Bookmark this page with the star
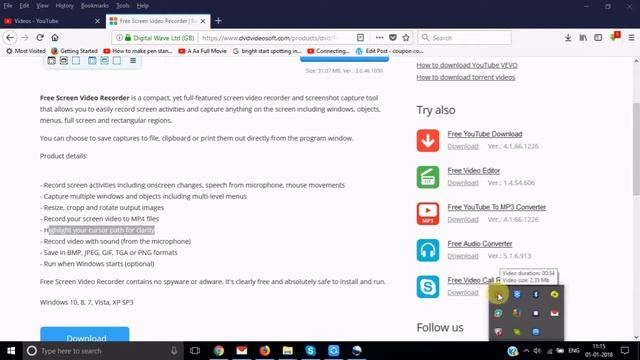The width and height of the screenshot is (640, 360). (406, 38)
